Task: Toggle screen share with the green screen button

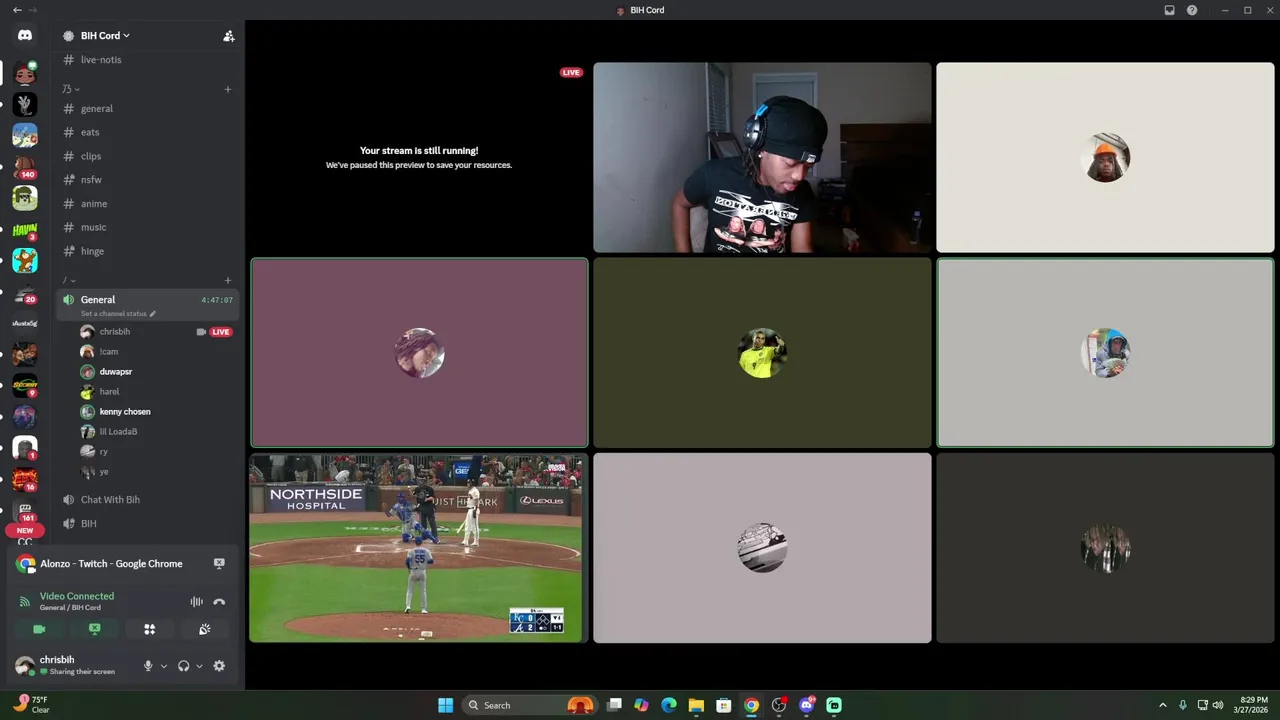Action: 95,629
